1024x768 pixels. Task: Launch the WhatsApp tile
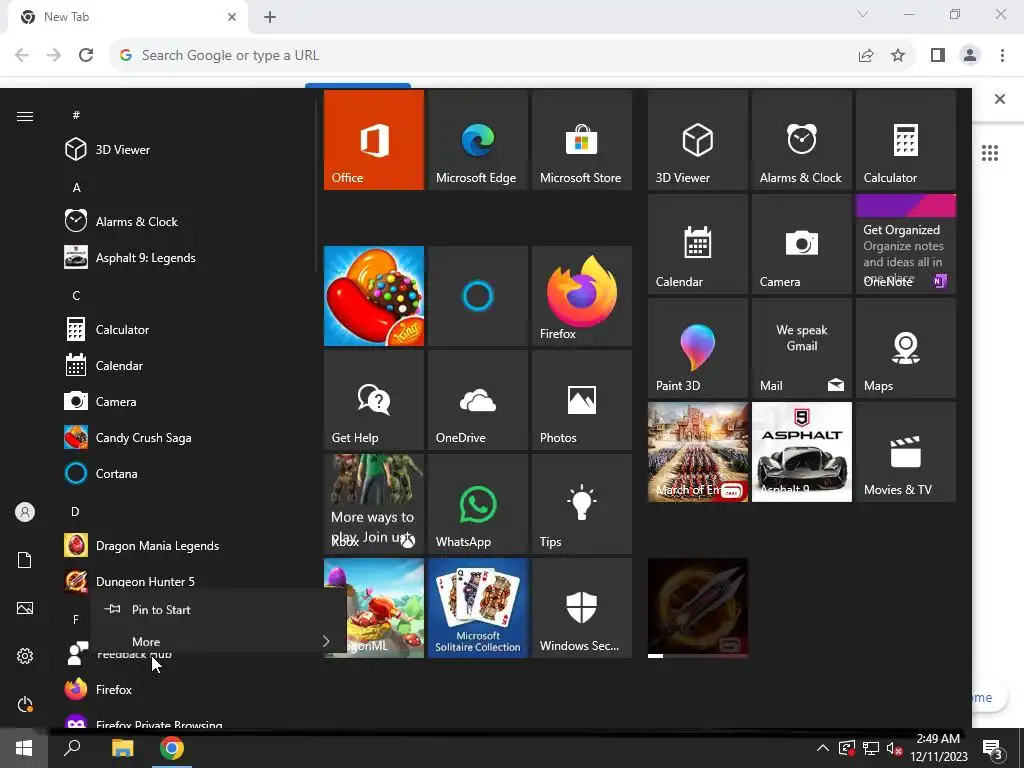pyautogui.click(x=477, y=504)
